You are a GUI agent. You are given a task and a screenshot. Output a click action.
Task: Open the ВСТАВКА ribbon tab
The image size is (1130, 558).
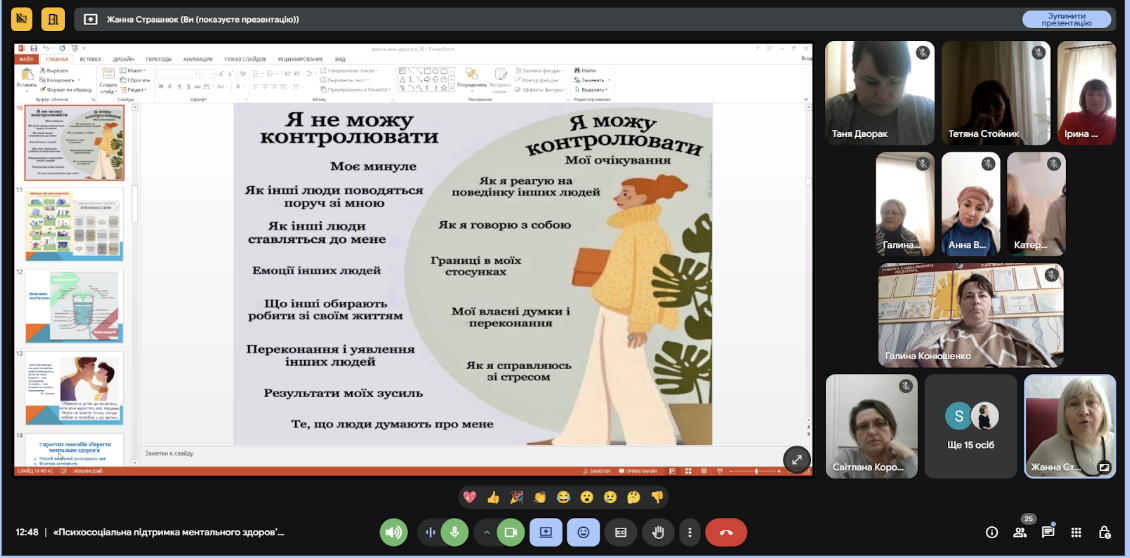pyautogui.click(x=90, y=59)
